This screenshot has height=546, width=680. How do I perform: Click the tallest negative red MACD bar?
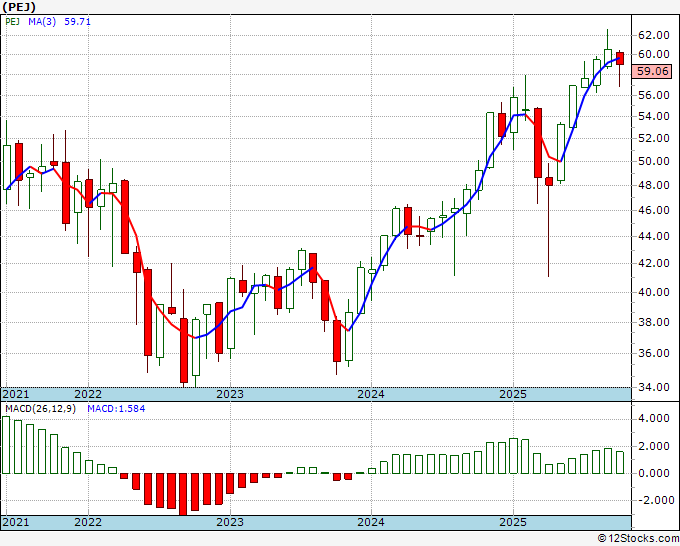(x=183, y=494)
